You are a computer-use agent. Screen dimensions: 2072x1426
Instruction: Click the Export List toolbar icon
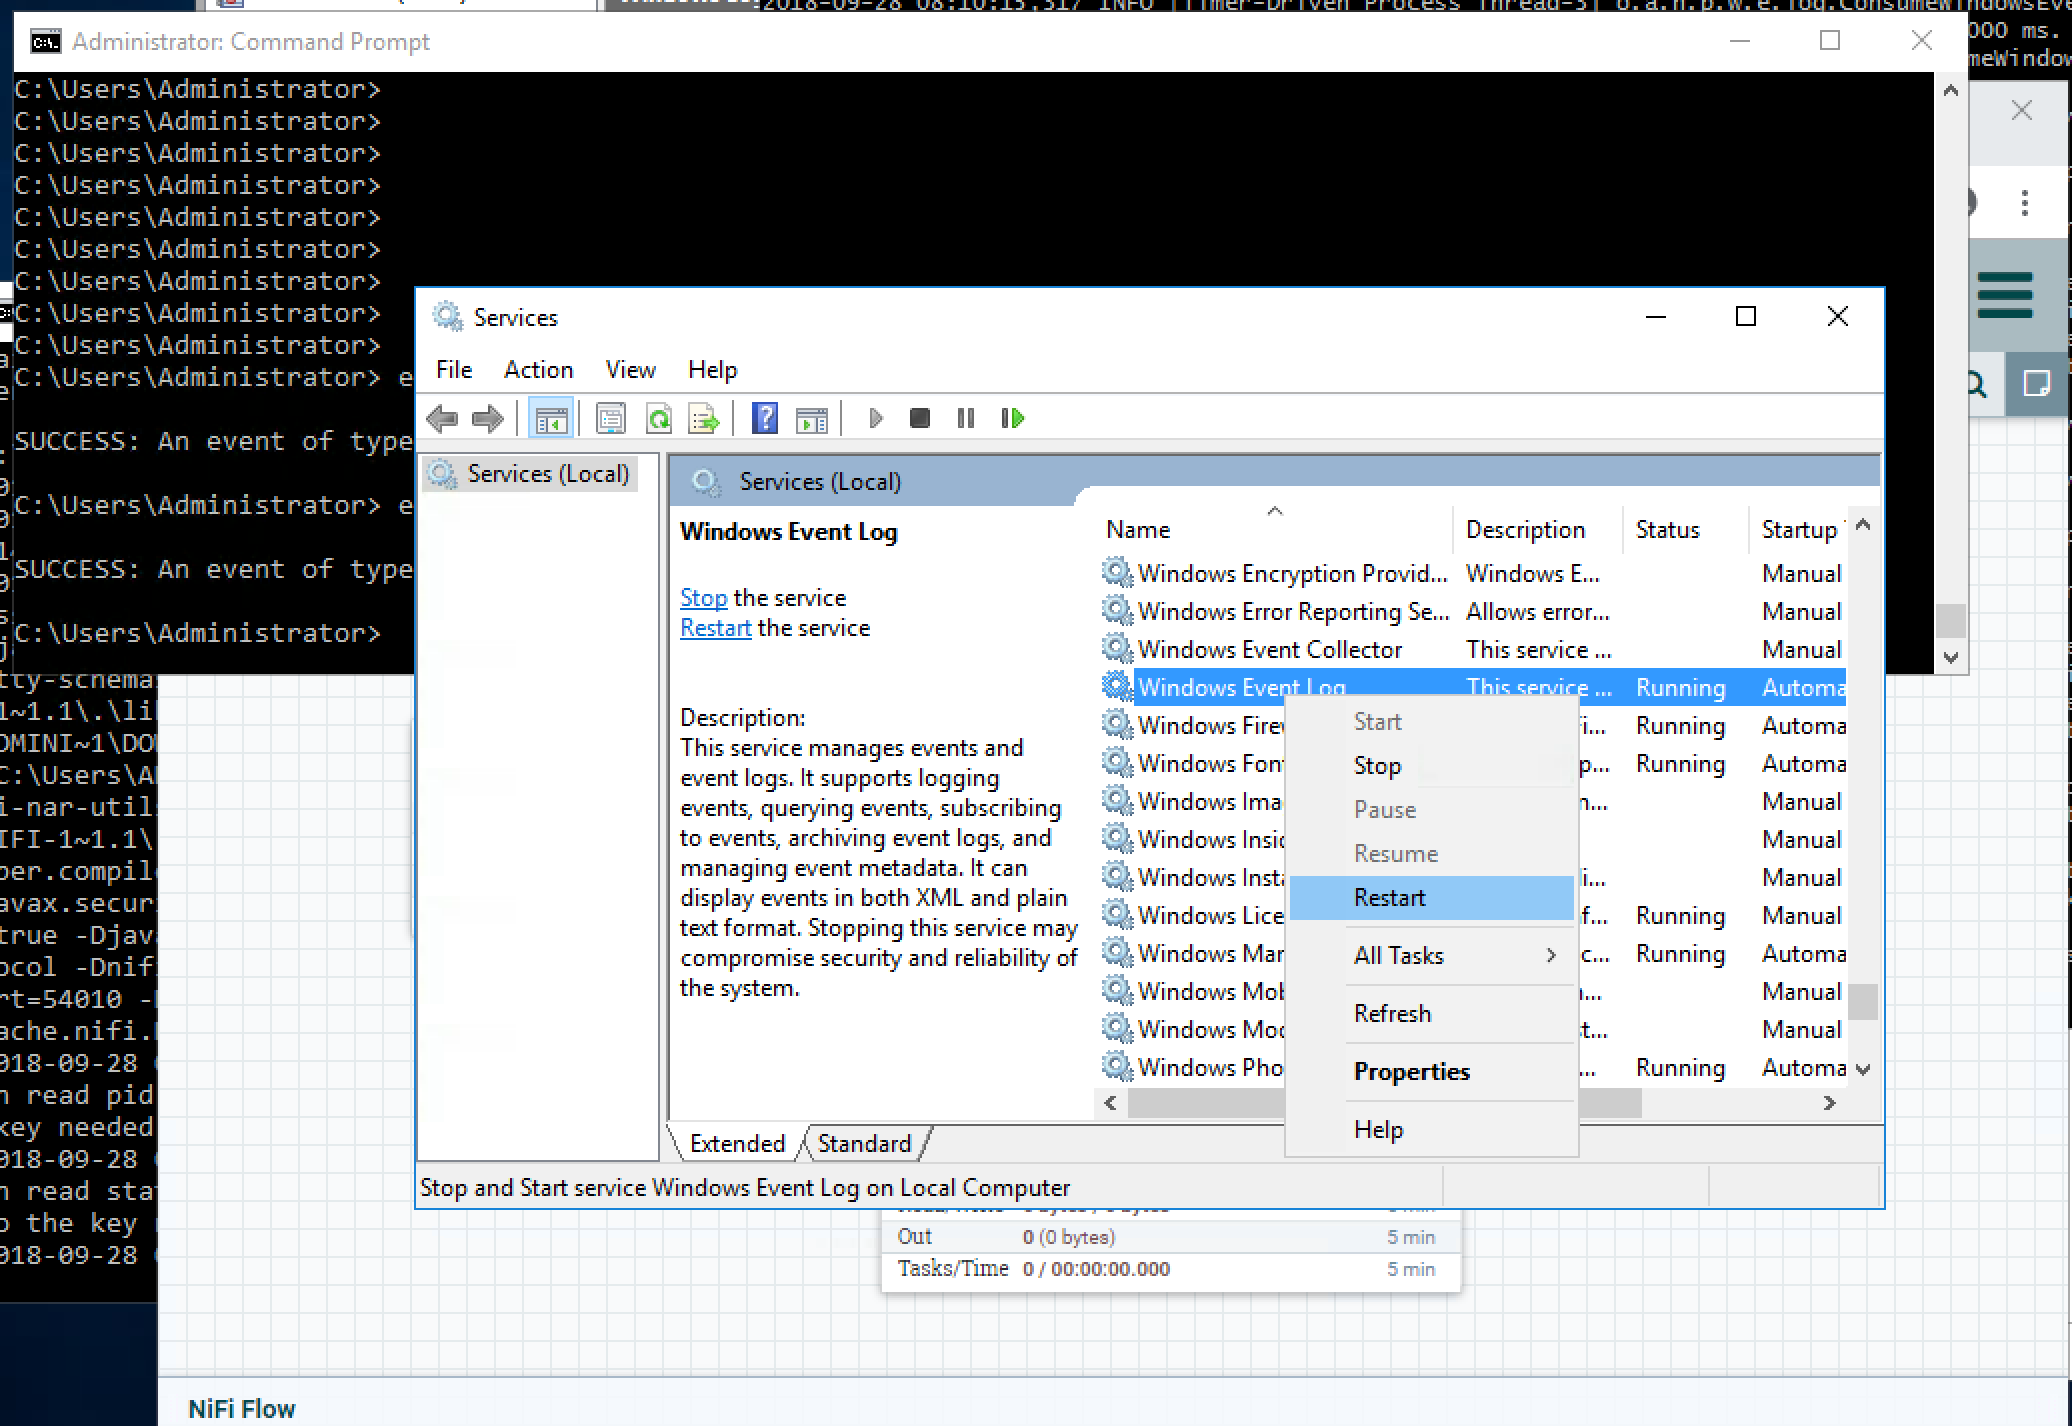point(704,418)
